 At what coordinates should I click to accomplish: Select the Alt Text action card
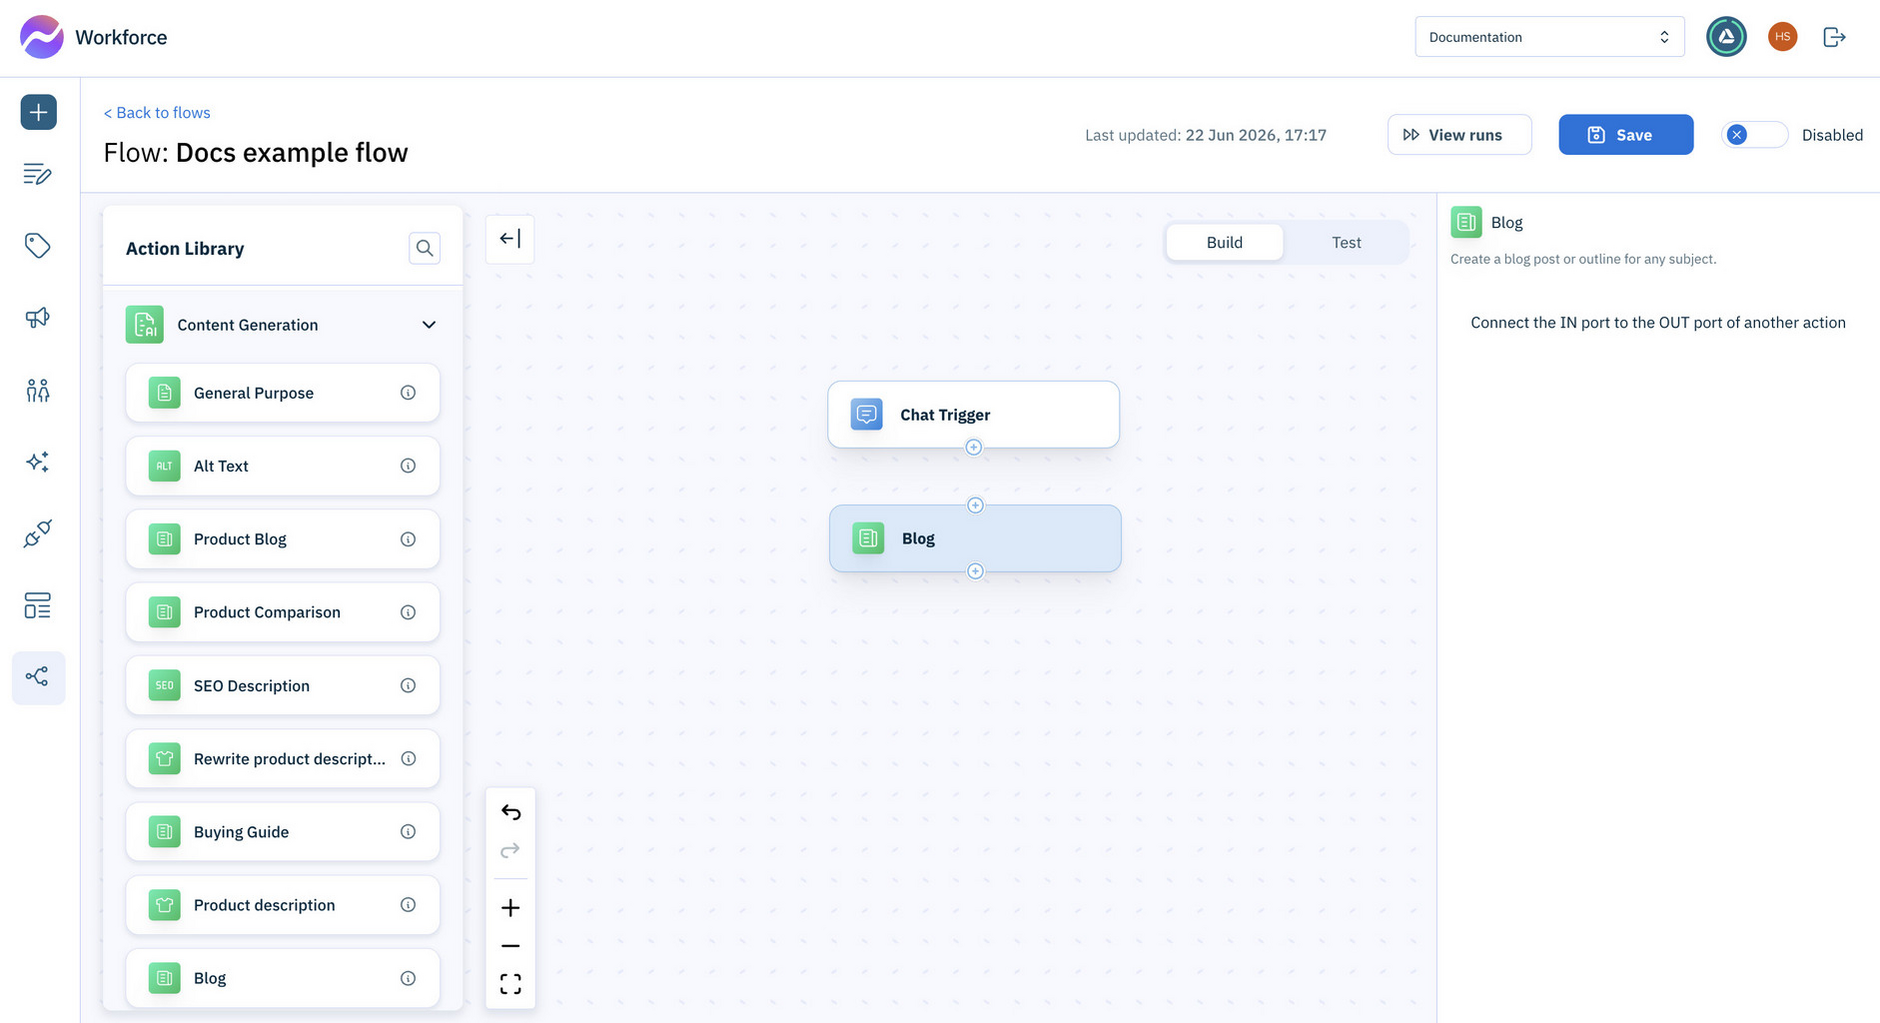coord(282,466)
